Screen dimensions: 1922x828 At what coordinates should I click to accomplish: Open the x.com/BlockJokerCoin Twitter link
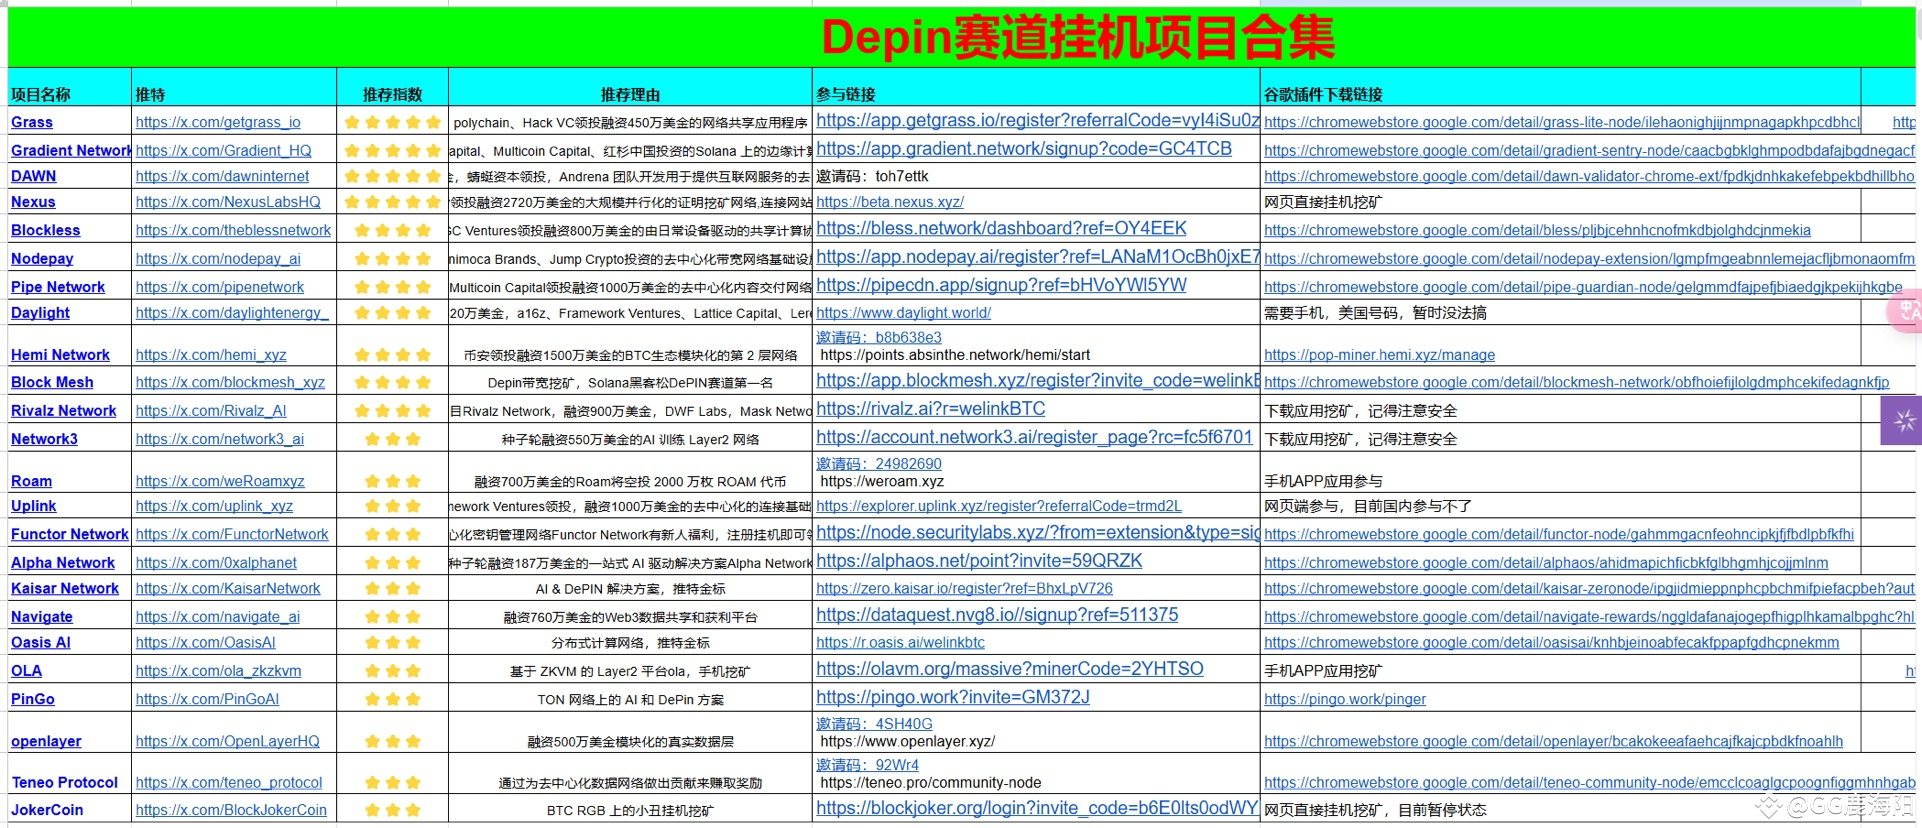point(232,810)
